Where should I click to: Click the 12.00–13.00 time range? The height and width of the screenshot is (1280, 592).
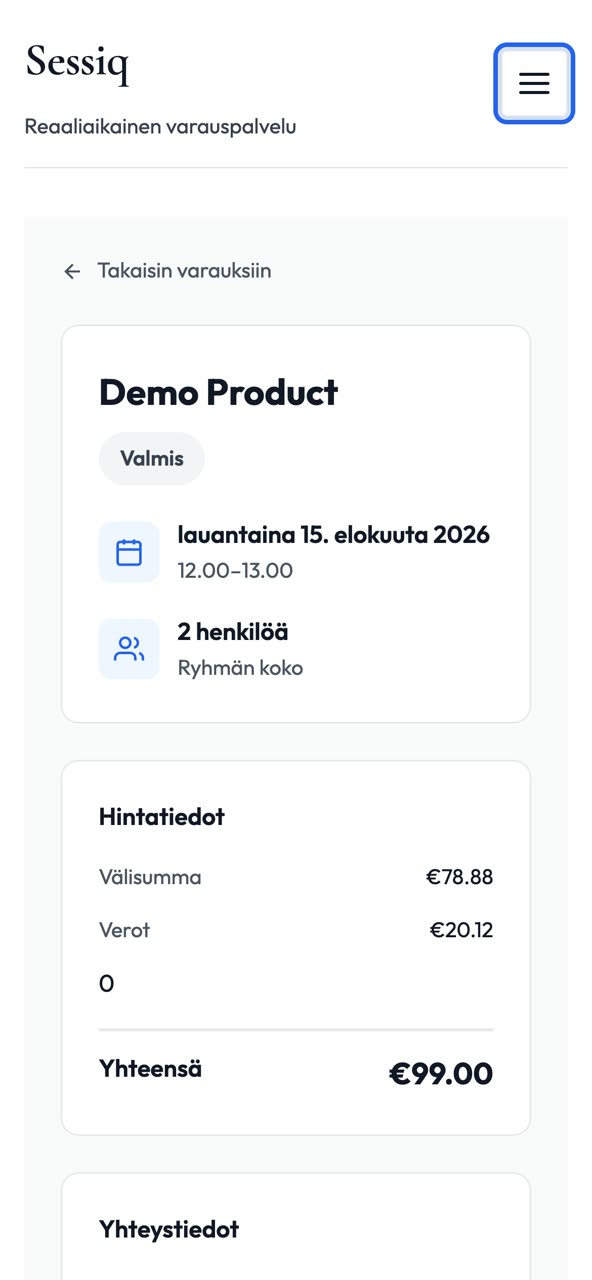tap(235, 571)
